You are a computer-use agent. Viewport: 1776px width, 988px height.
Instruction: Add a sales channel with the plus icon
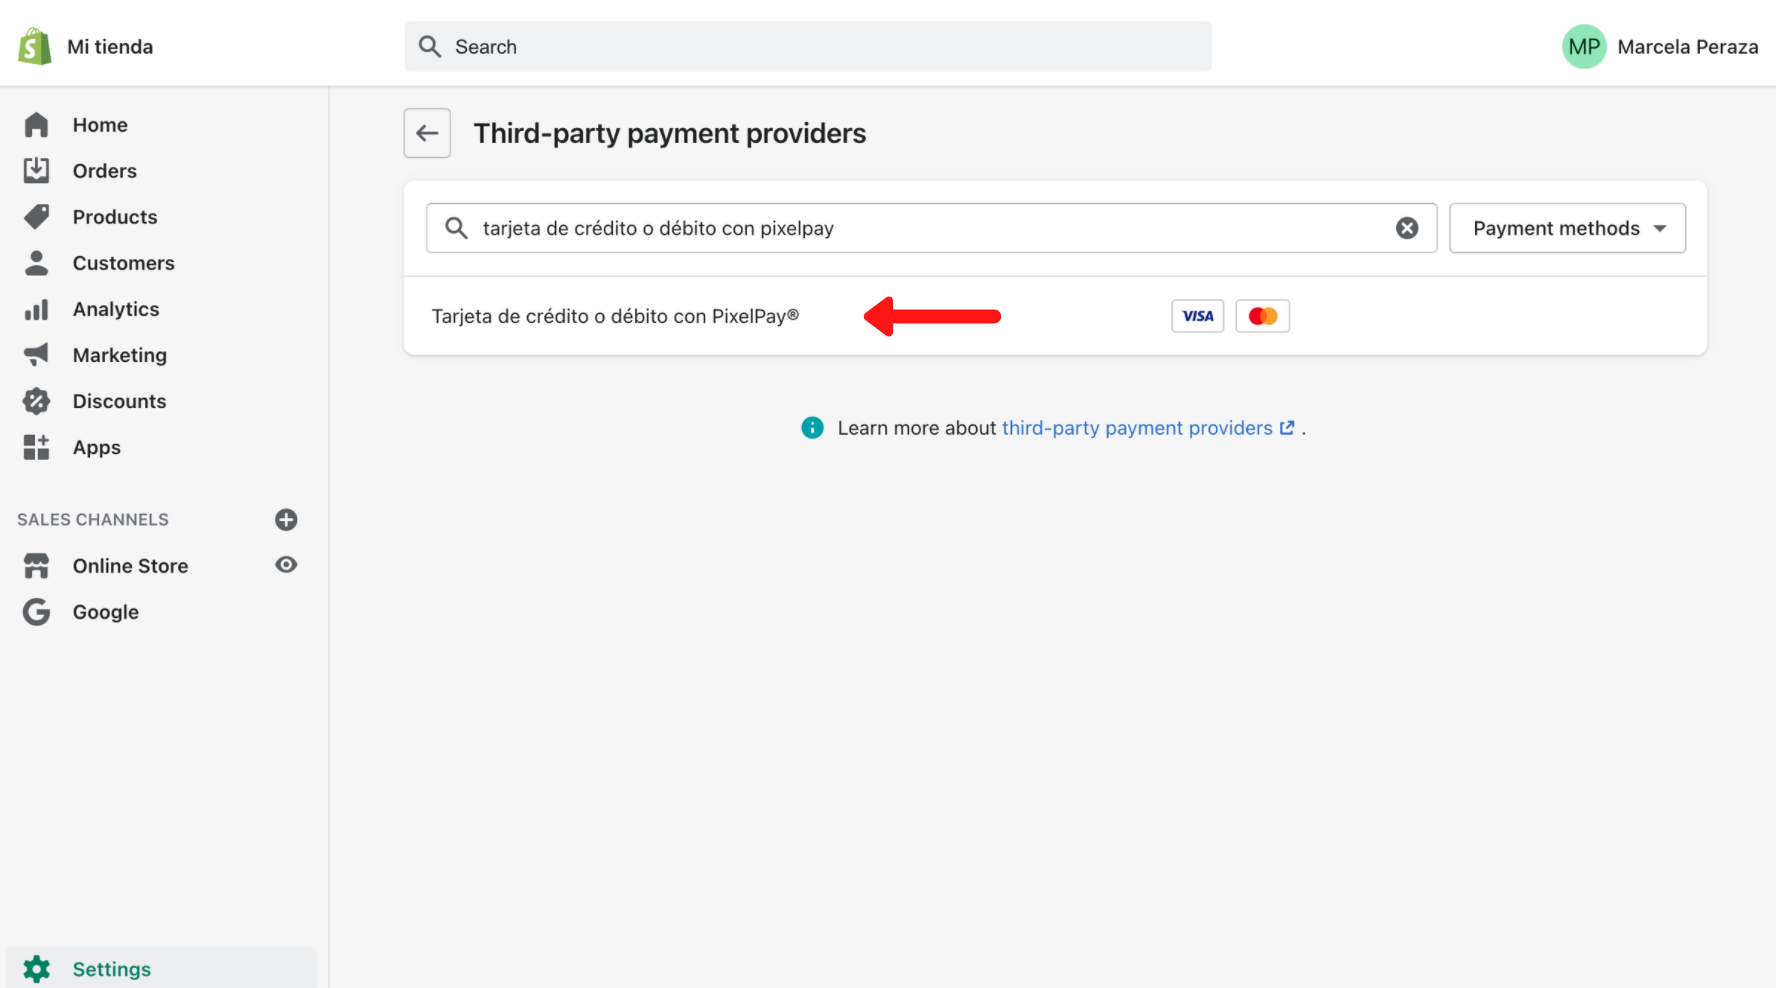286,520
